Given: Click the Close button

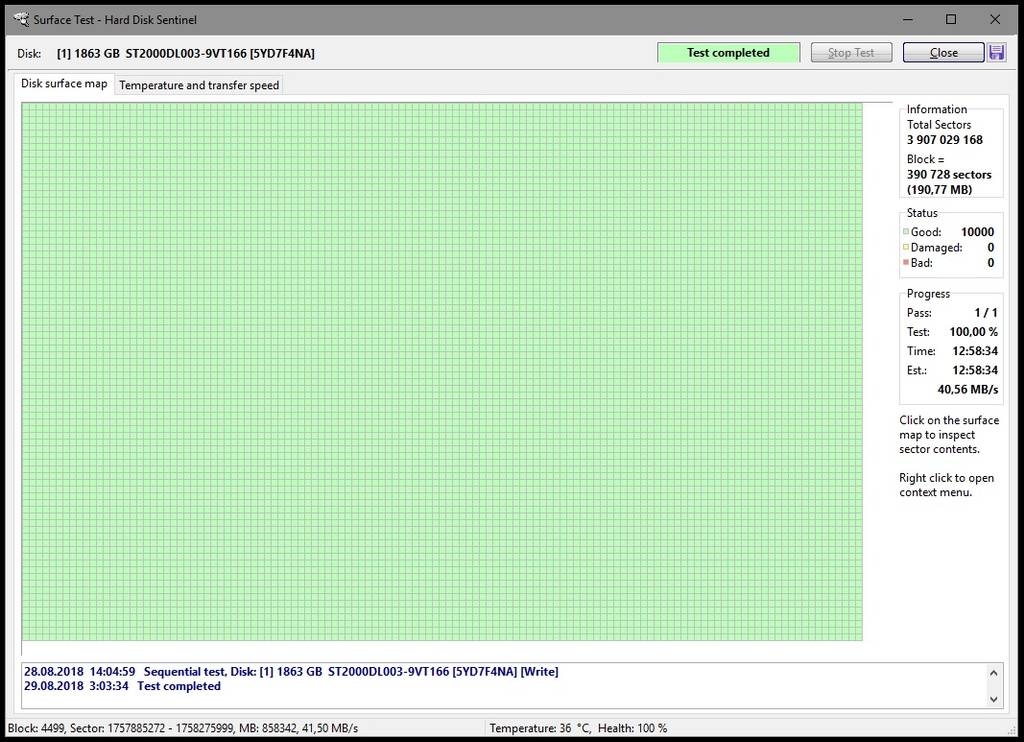Looking at the screenshot, I should (x=943, y=53).
